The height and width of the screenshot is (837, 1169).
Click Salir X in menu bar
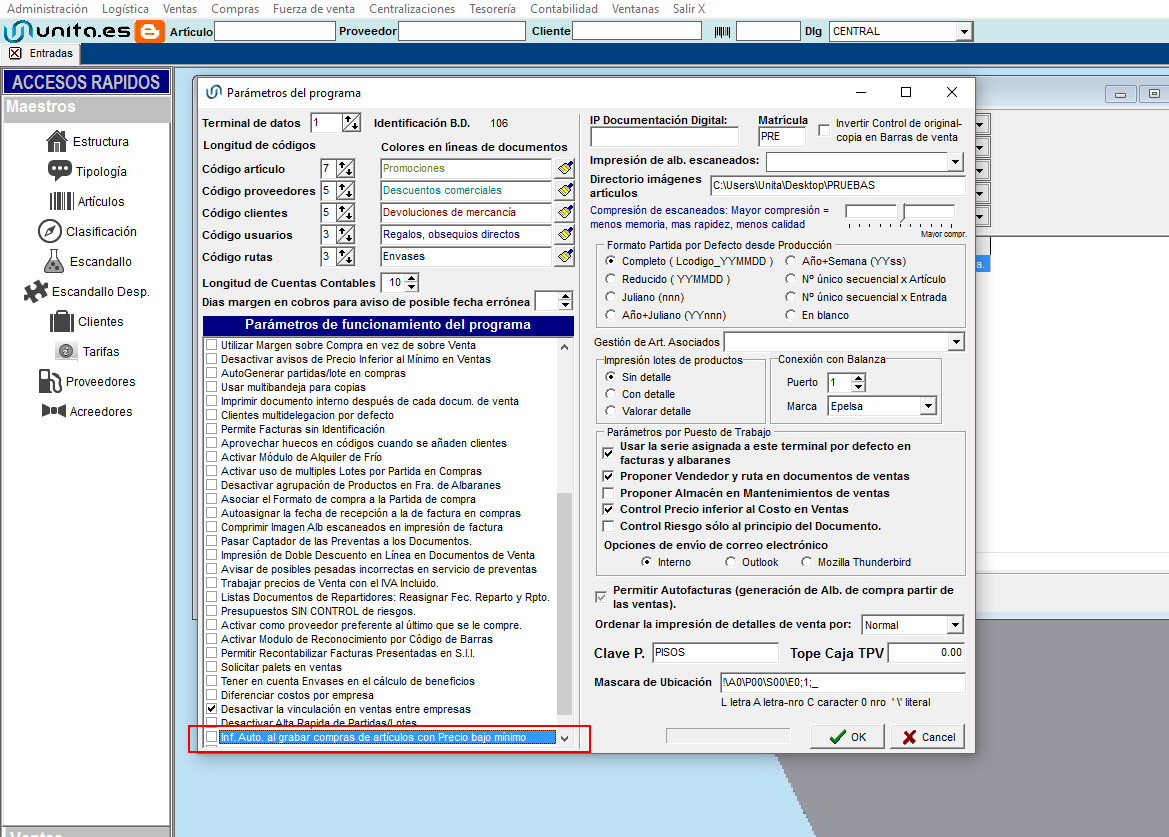[x=688, y=9]
